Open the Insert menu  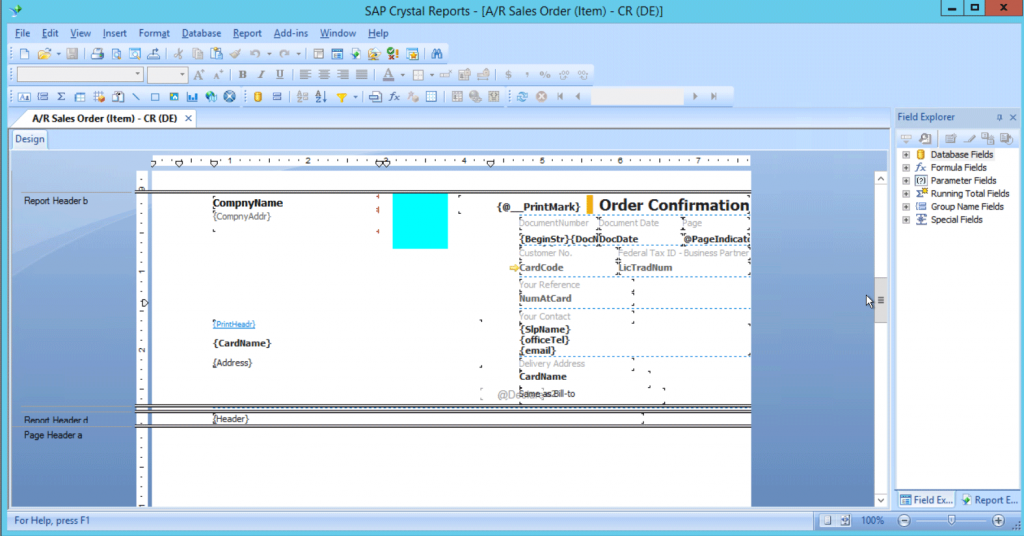pos(114,33)
